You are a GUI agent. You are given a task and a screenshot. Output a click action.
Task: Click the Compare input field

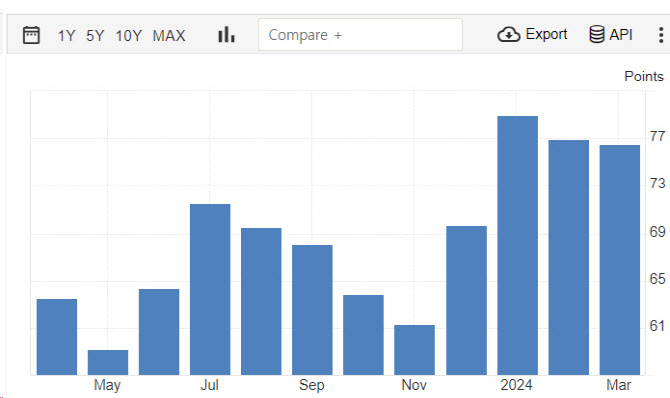360,35
